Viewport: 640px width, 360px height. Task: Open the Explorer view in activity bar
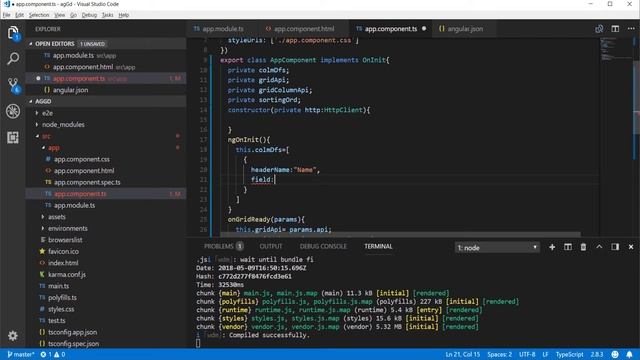click(x=13, y=33)
